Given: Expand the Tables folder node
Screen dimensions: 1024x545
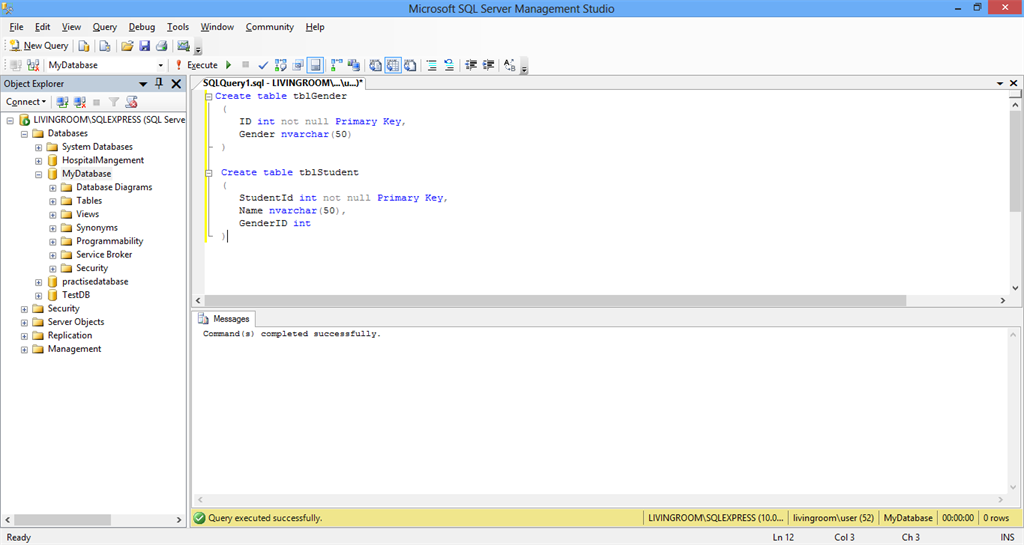Looking at the screenshot, I should 53,201.
